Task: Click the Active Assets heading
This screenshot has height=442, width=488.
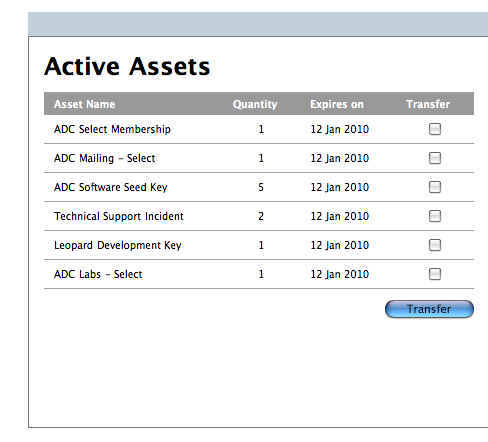Action: (127, 66)
